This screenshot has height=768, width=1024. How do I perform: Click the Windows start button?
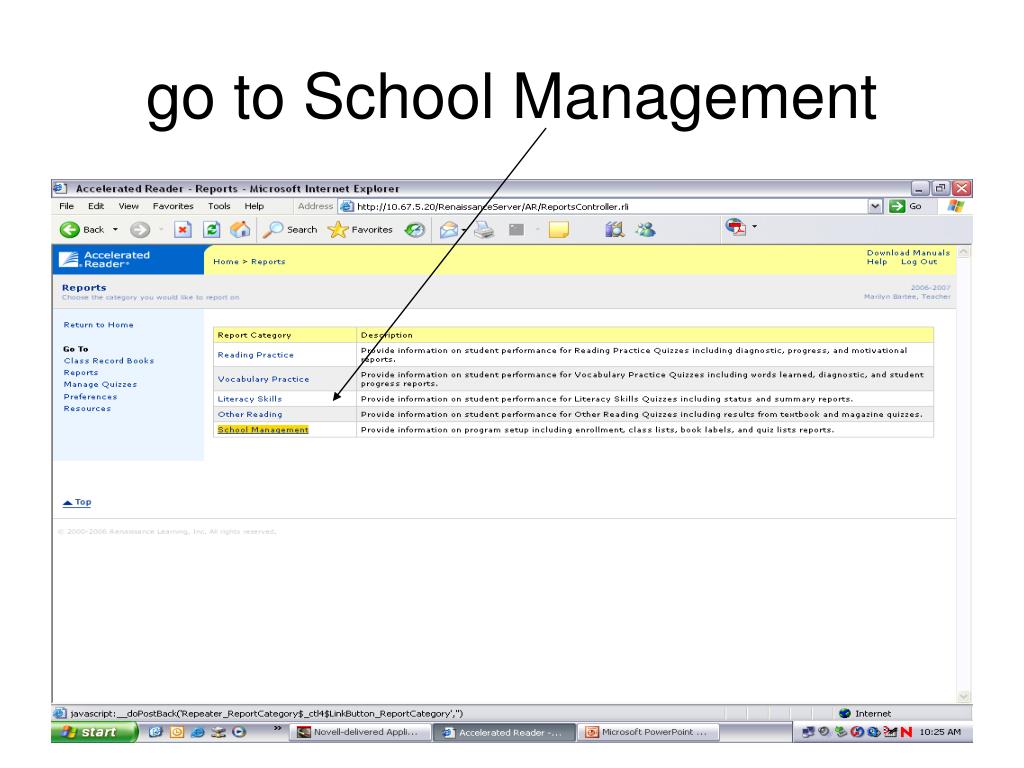pos(95,732)
